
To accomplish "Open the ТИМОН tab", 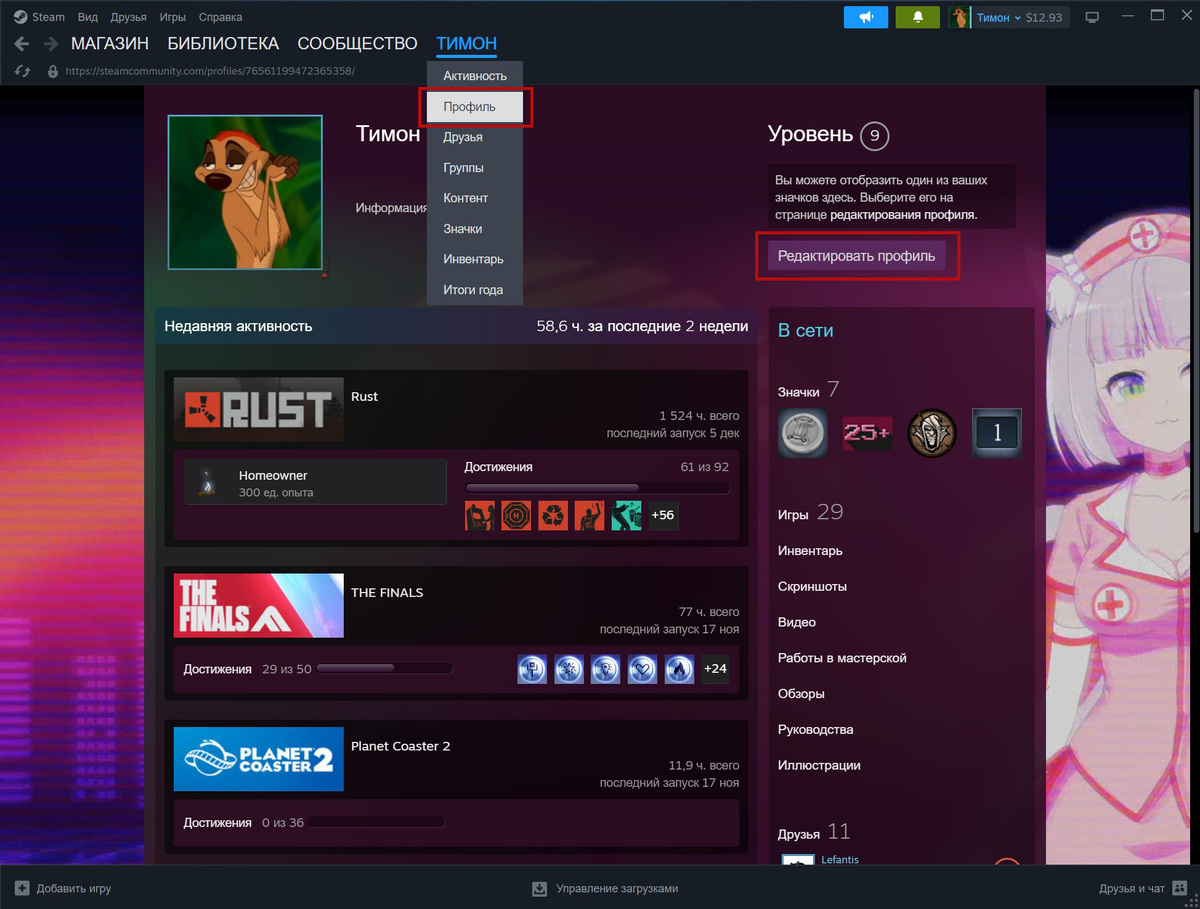I will click(467, 44).
